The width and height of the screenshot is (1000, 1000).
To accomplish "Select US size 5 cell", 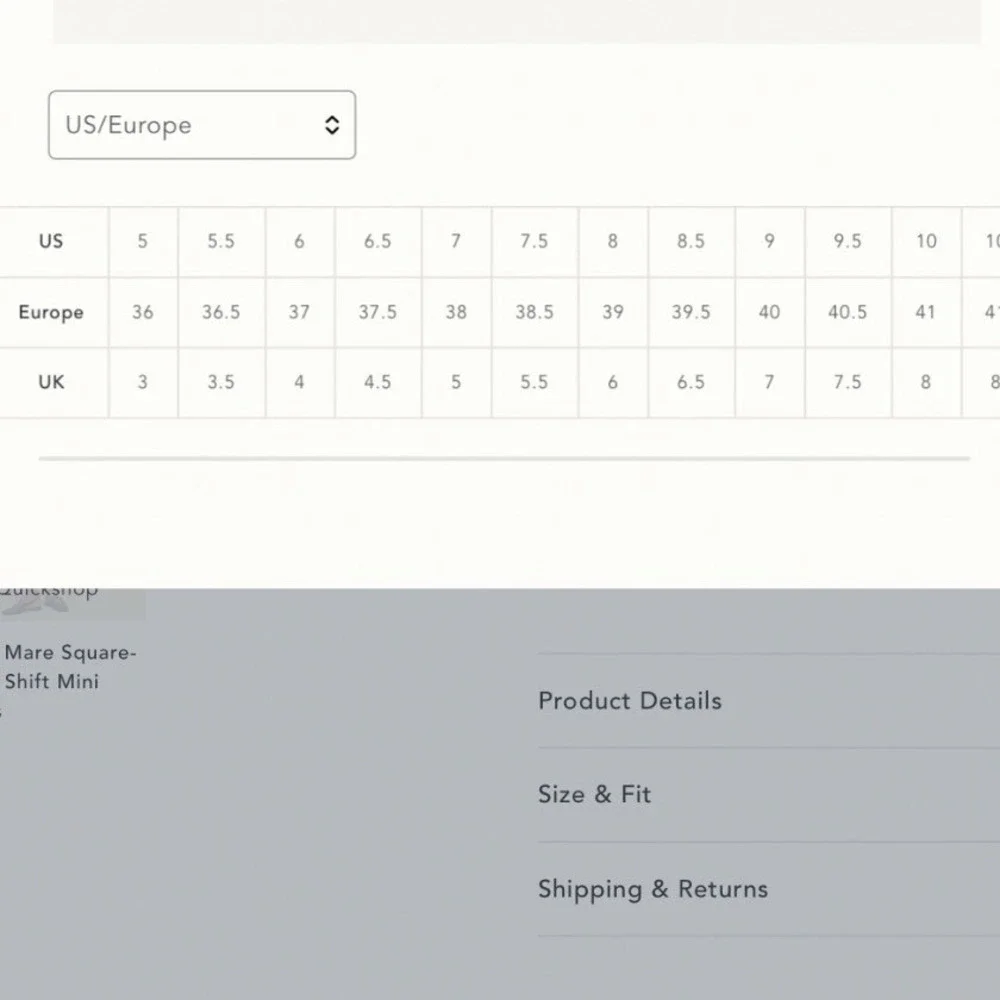I will (x=143, y=242).
